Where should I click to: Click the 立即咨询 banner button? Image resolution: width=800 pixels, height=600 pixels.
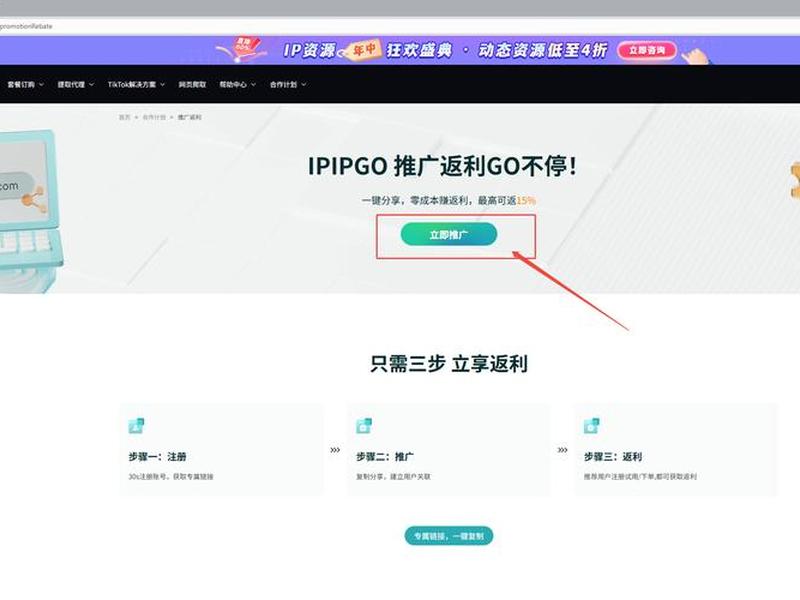pyautogui.click(x=647, y=50)
